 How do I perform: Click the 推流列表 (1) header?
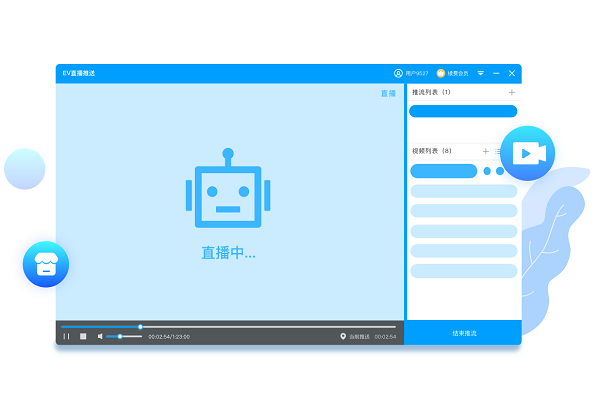tap(431, 92)
